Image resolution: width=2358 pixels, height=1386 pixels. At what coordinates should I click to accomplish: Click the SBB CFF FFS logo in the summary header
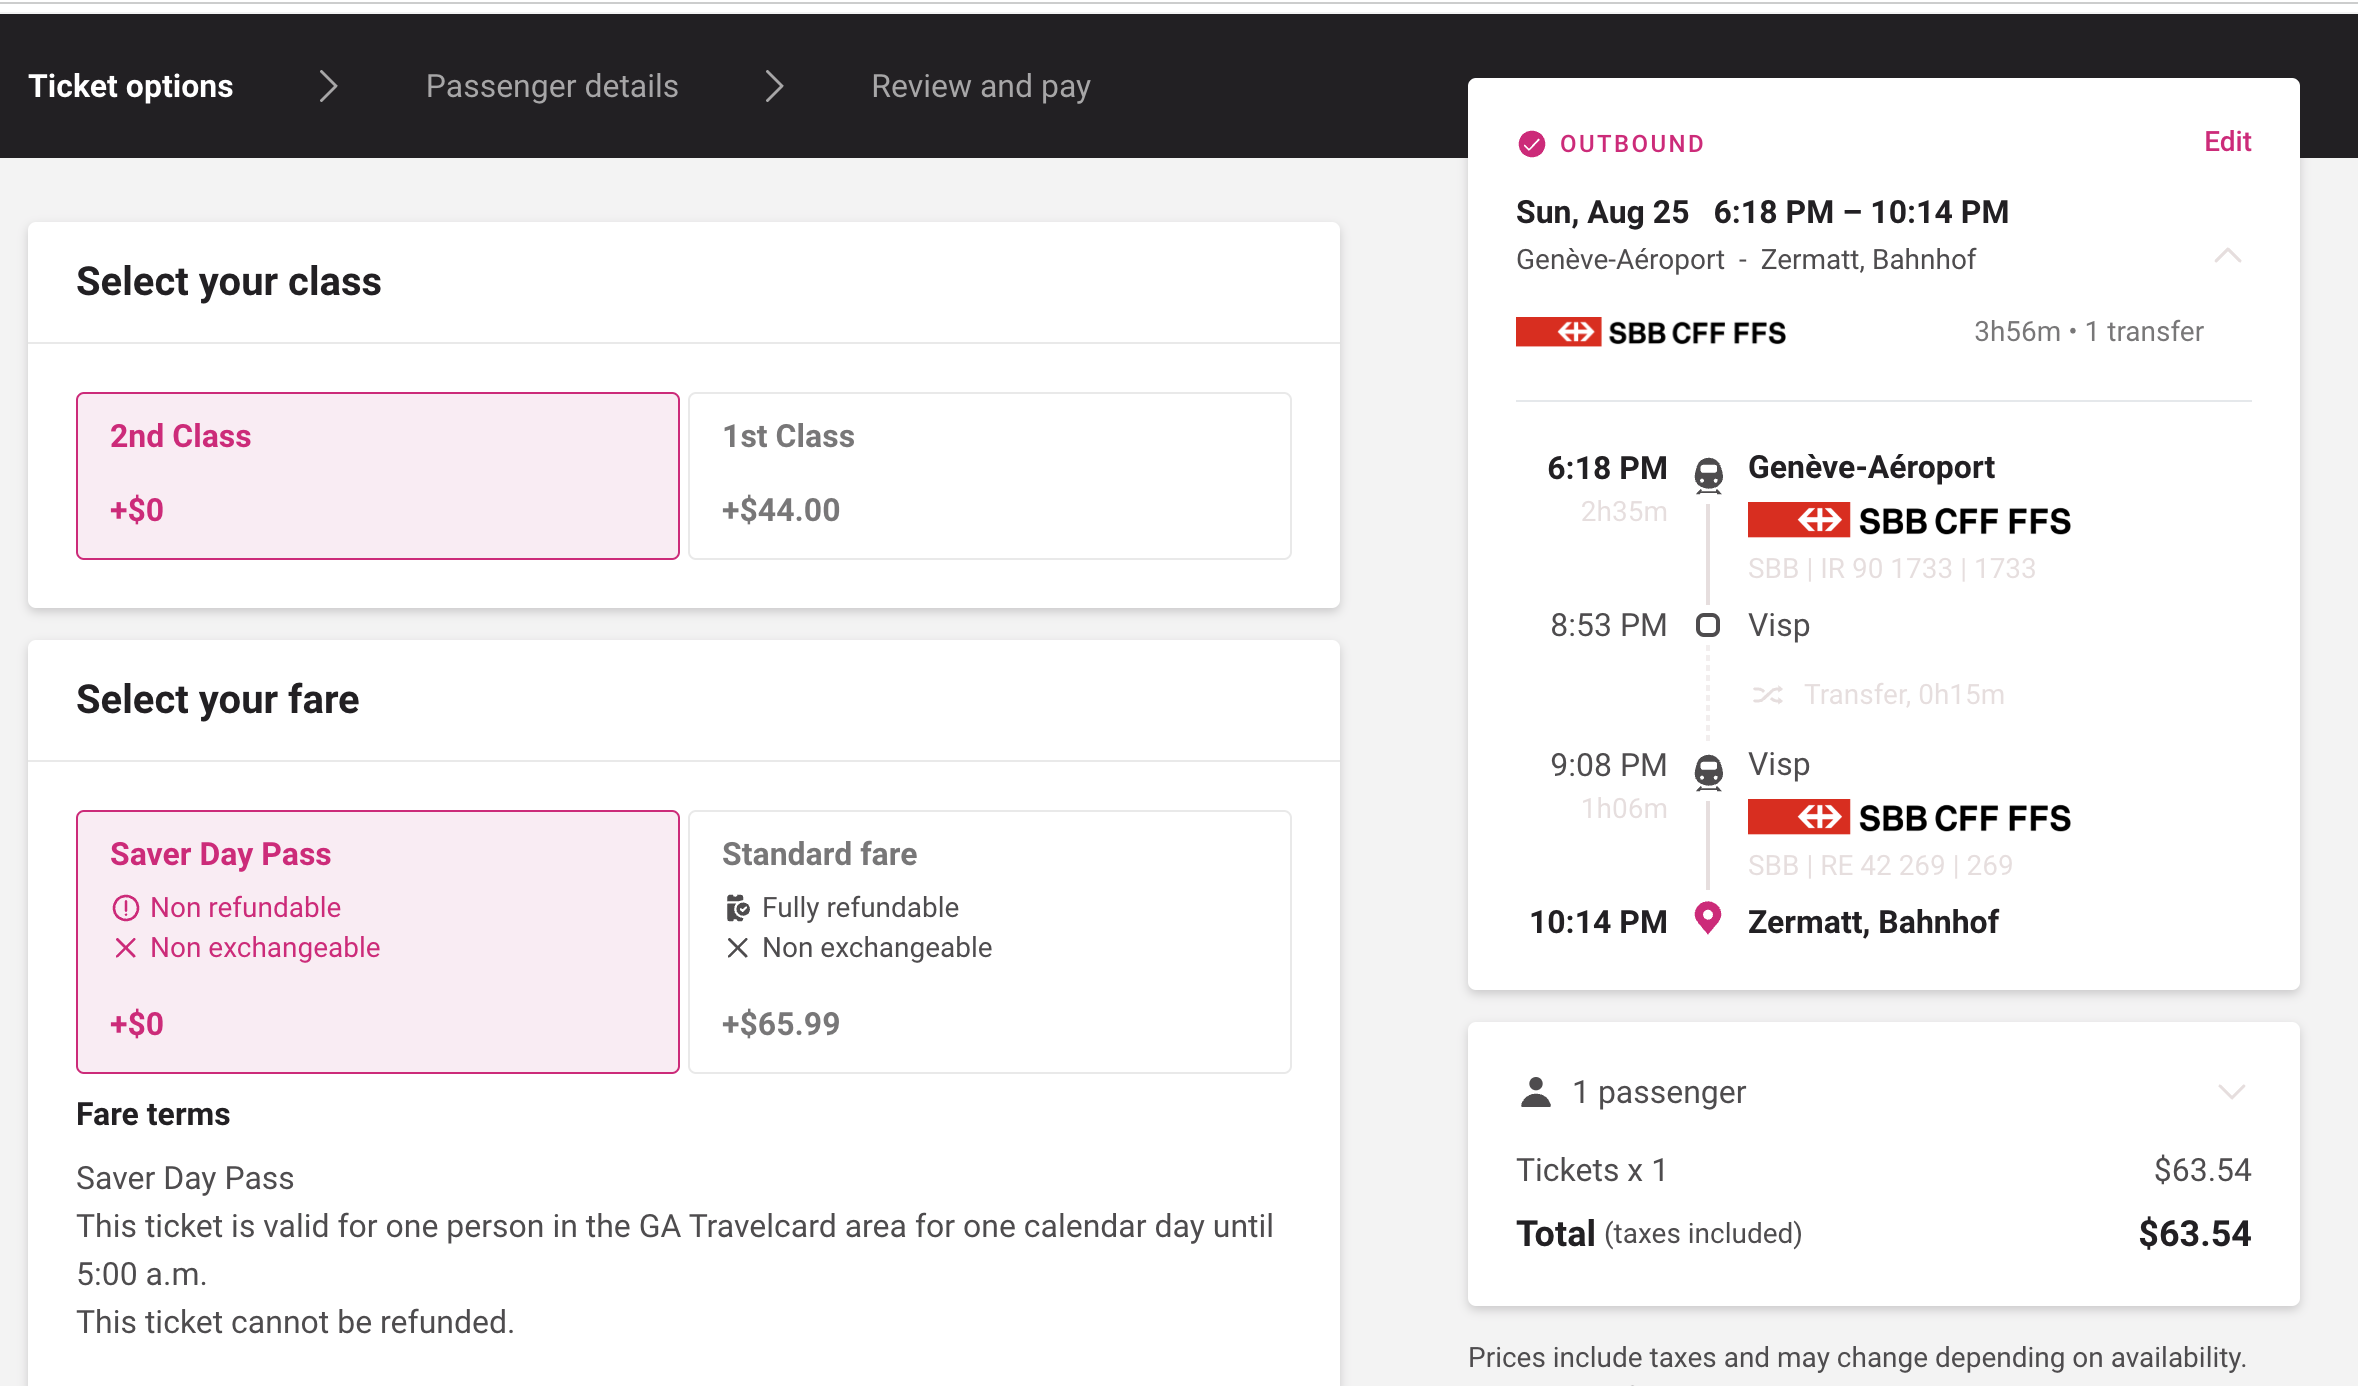tap(1650, 332)
